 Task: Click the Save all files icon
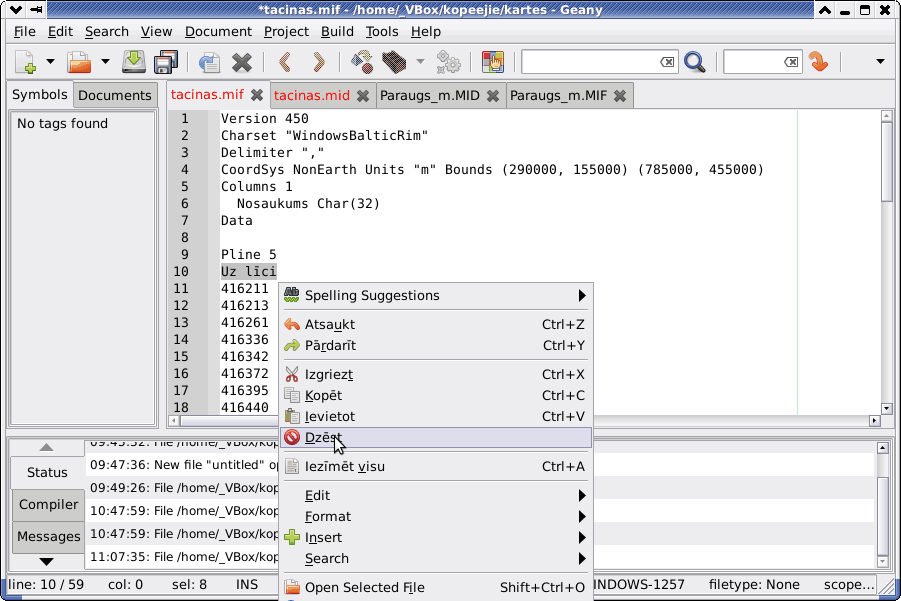166,62
